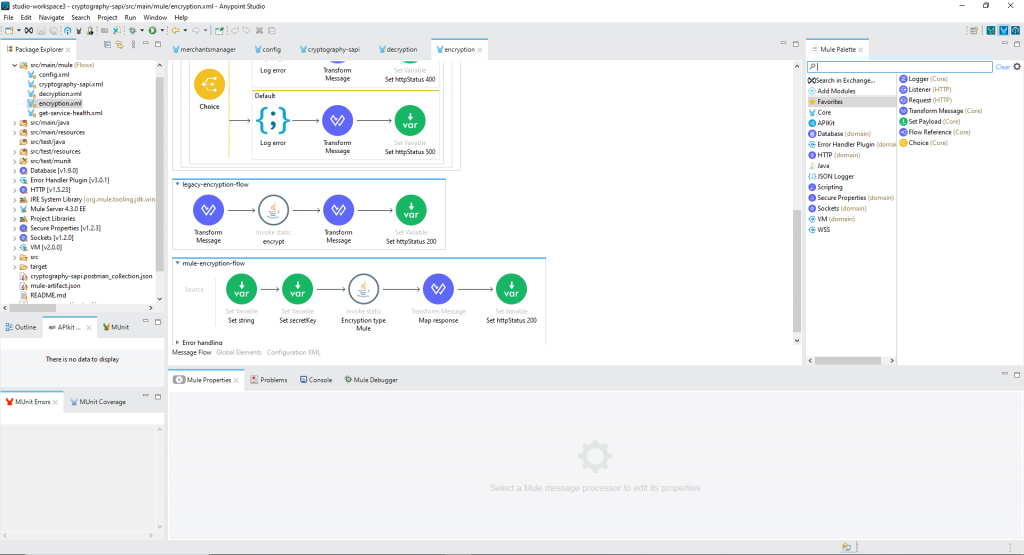Select Flow Reference (Core) in palette
This screenshot has height=555, width=1024.
[935, 132]
